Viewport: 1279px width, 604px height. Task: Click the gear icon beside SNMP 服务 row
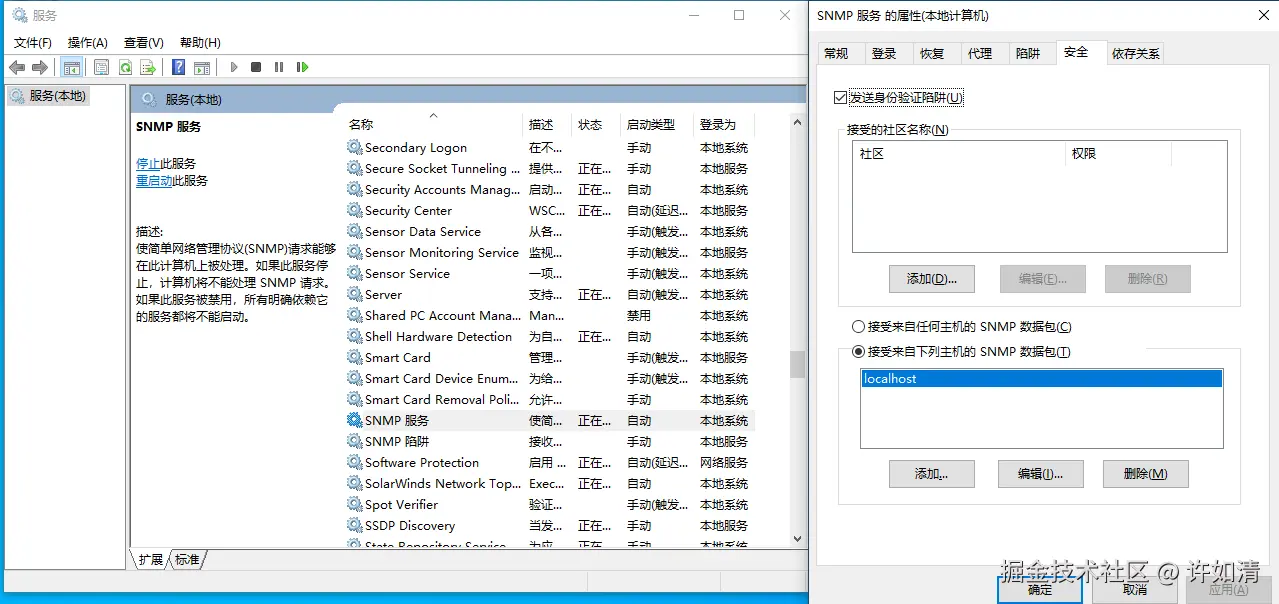355,420
